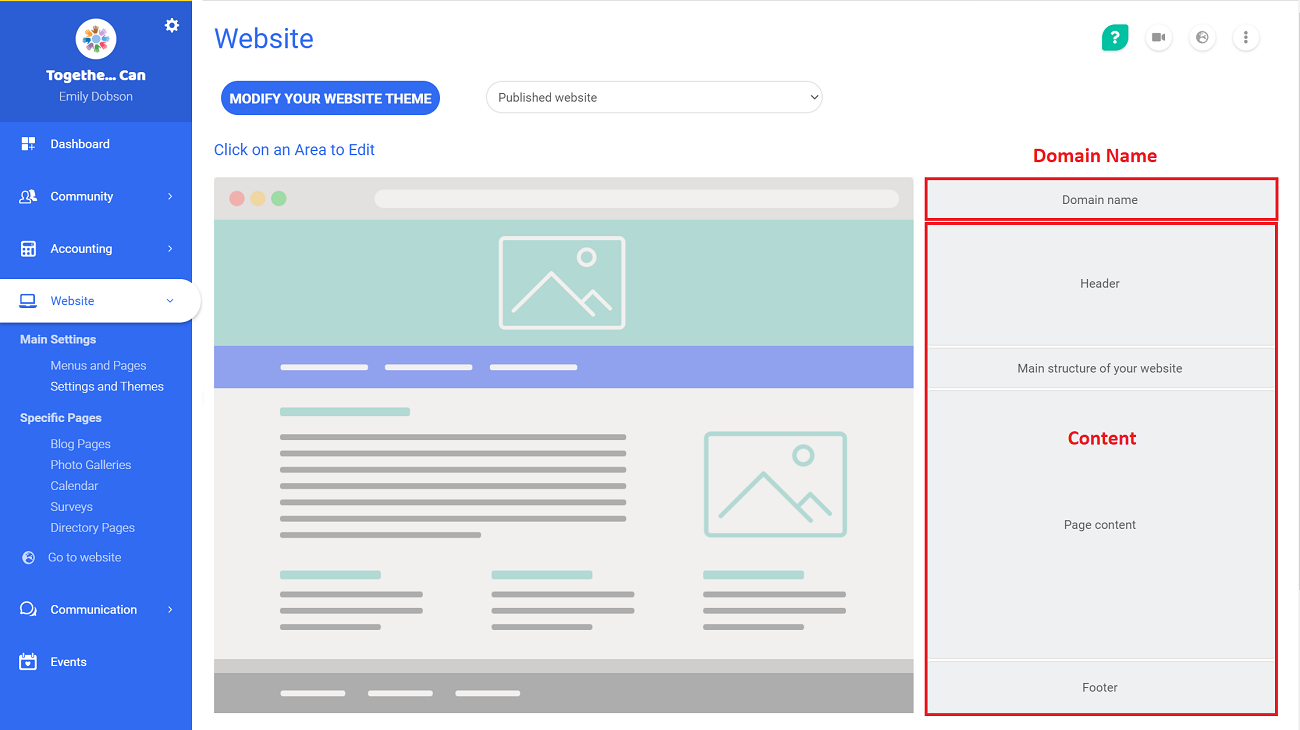
Task: Select Settings and Themes
Action: click(107, 386)
